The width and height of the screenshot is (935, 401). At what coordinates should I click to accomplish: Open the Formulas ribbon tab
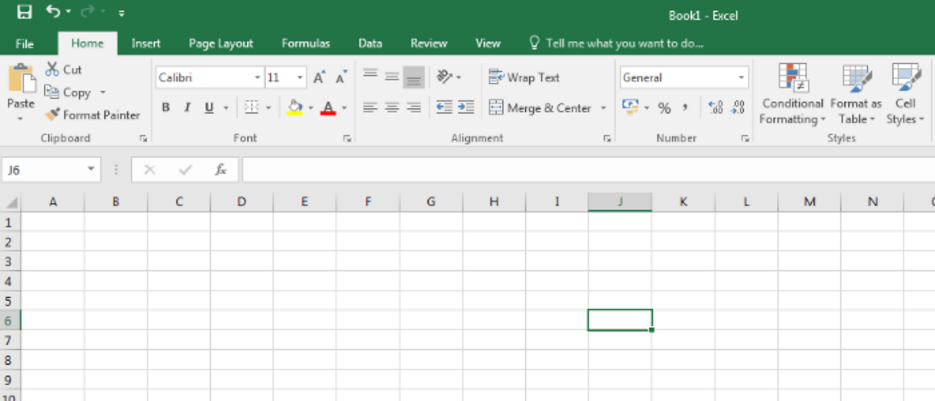(305, 43)
